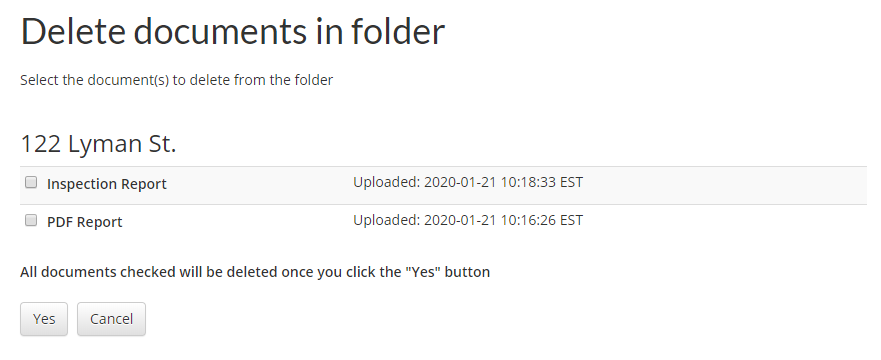Click the word 'Delete' in the main heading
The width and height of the screenshot is (881, 360).
pos(73,31)
